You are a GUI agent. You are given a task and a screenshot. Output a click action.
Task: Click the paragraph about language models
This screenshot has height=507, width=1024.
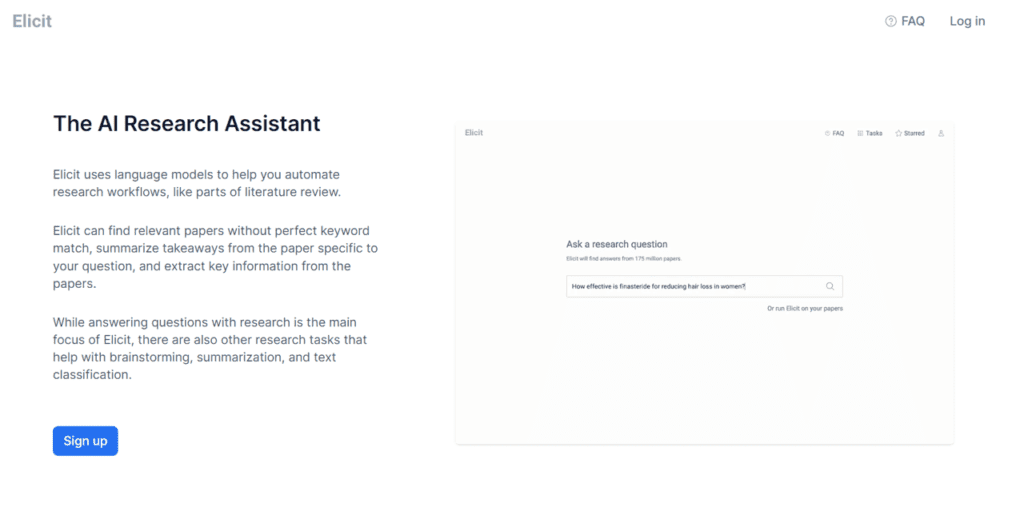pyautogui.click(x=197, y=184)
